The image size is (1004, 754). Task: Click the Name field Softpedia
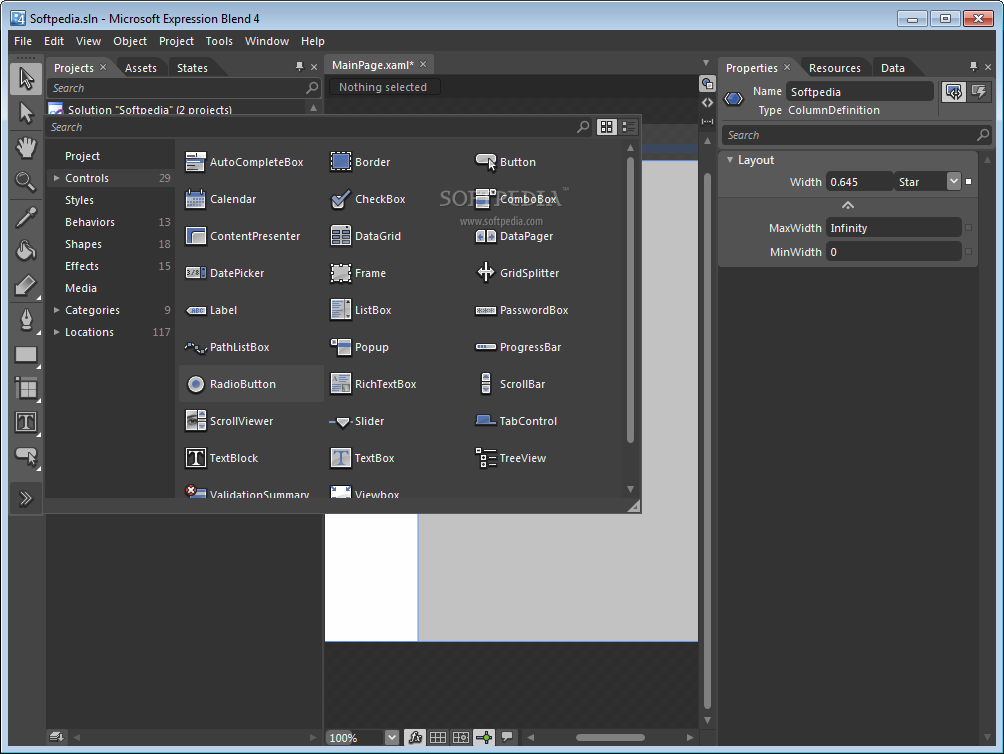pyautogui.click(x=859, y=92)
